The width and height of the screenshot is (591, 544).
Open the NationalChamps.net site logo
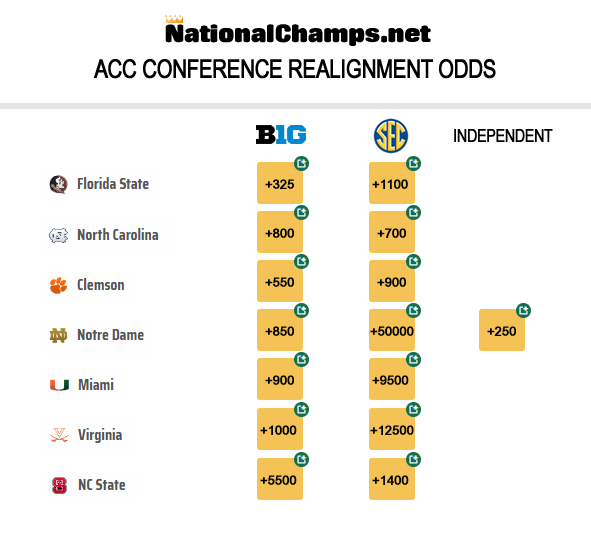click(298, 30)
